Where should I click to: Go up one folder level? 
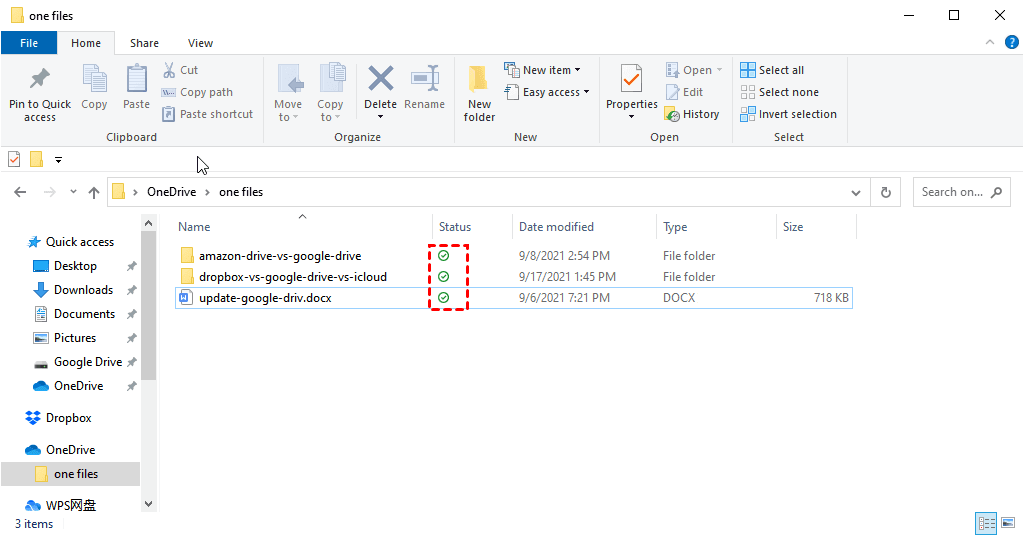tap(94, 192)
